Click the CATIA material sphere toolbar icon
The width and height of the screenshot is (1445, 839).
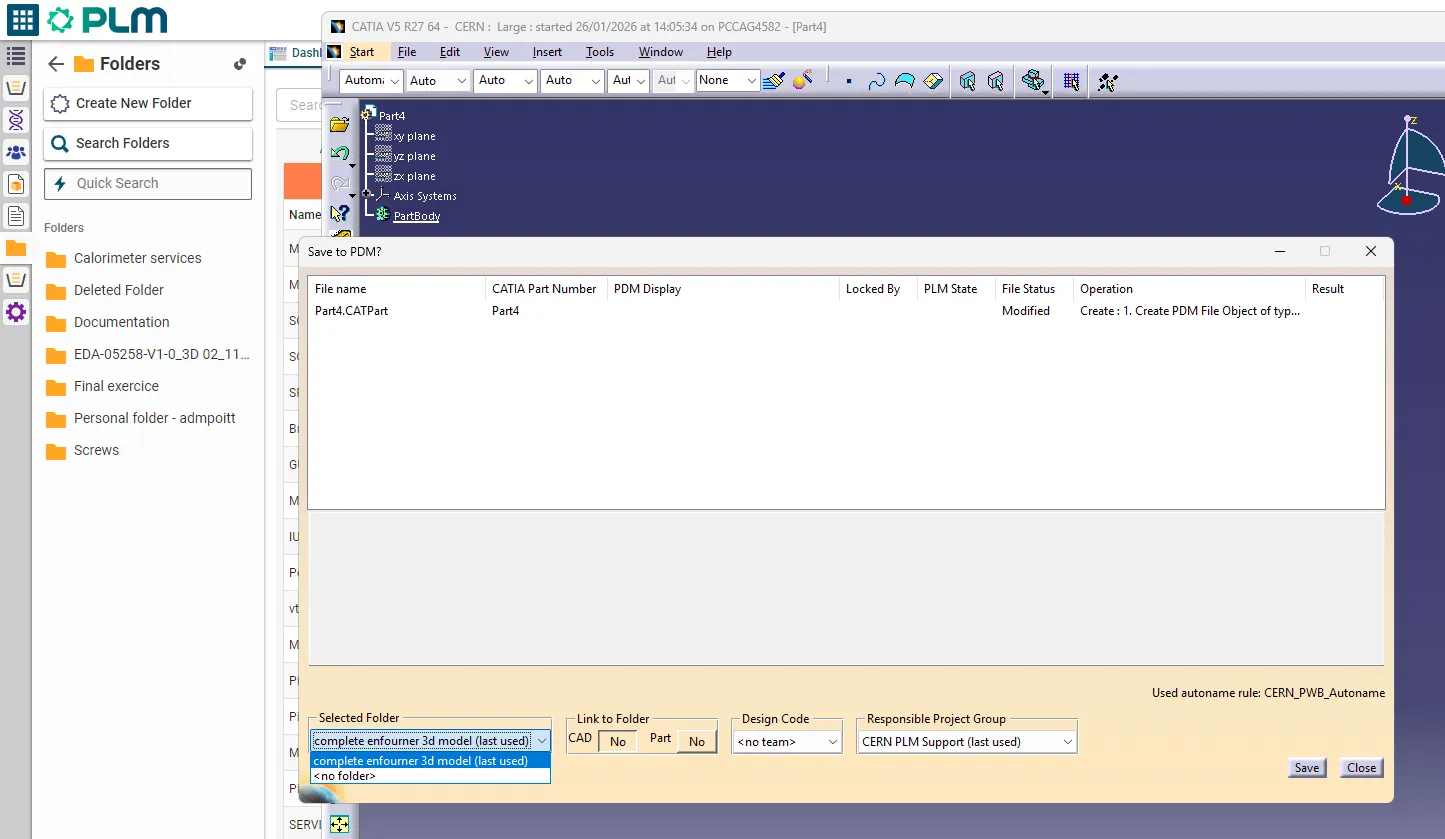point(802,80)
